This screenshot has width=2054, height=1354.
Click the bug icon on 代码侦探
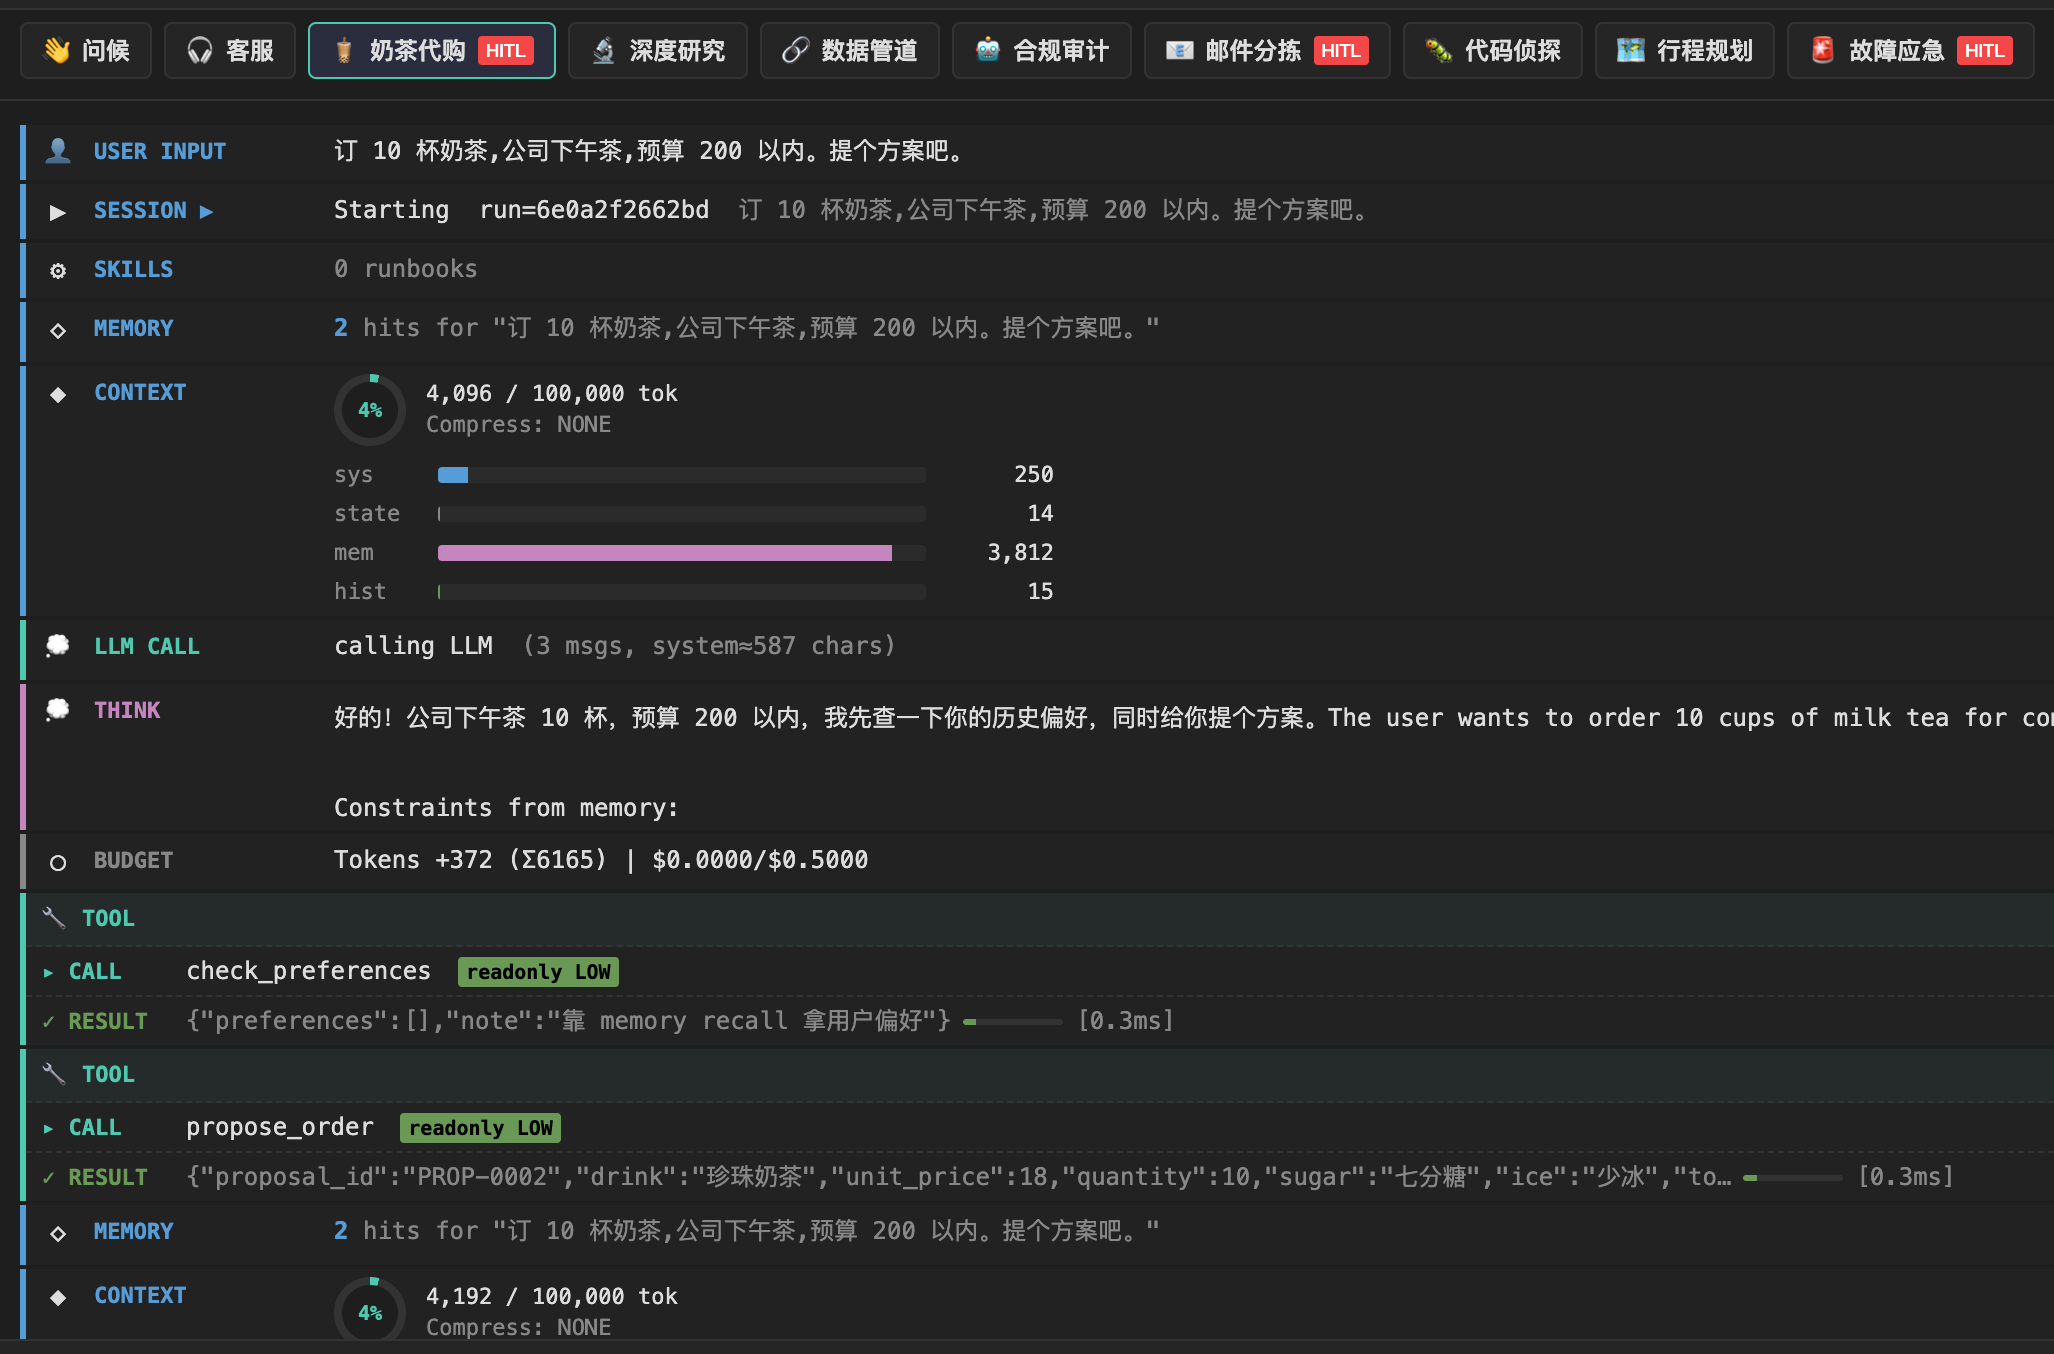pyautogui.click(x=1439, y=50)
